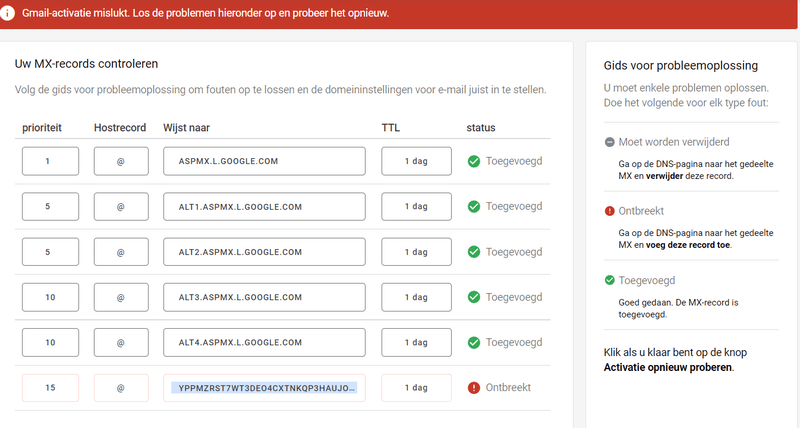The image size is (800, 428).
Task: Click 'Activatie opnieuw proberen' bold text
Action: (x=668, y=368)
